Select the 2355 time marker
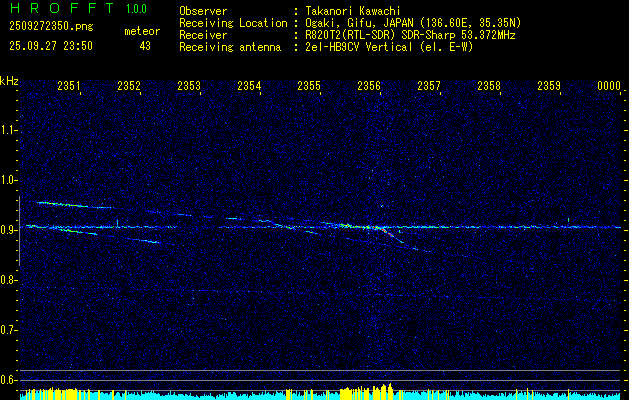The width and height of the screenshot is (629, 400). (309, 85)
